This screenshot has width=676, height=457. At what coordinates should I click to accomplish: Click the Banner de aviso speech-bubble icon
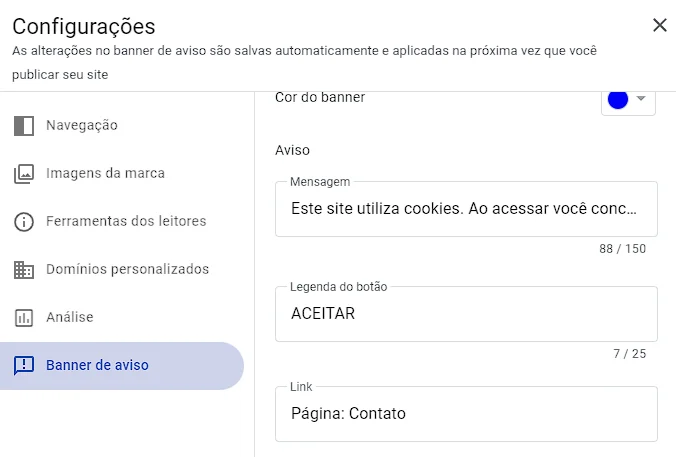[23, 365]
